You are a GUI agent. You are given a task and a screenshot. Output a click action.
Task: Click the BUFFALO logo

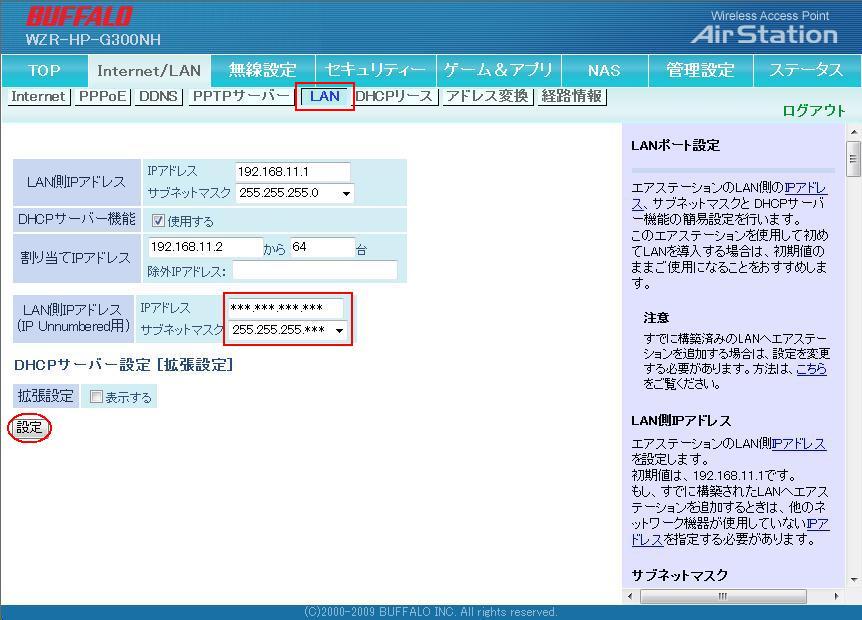click(x=79, y=17)
